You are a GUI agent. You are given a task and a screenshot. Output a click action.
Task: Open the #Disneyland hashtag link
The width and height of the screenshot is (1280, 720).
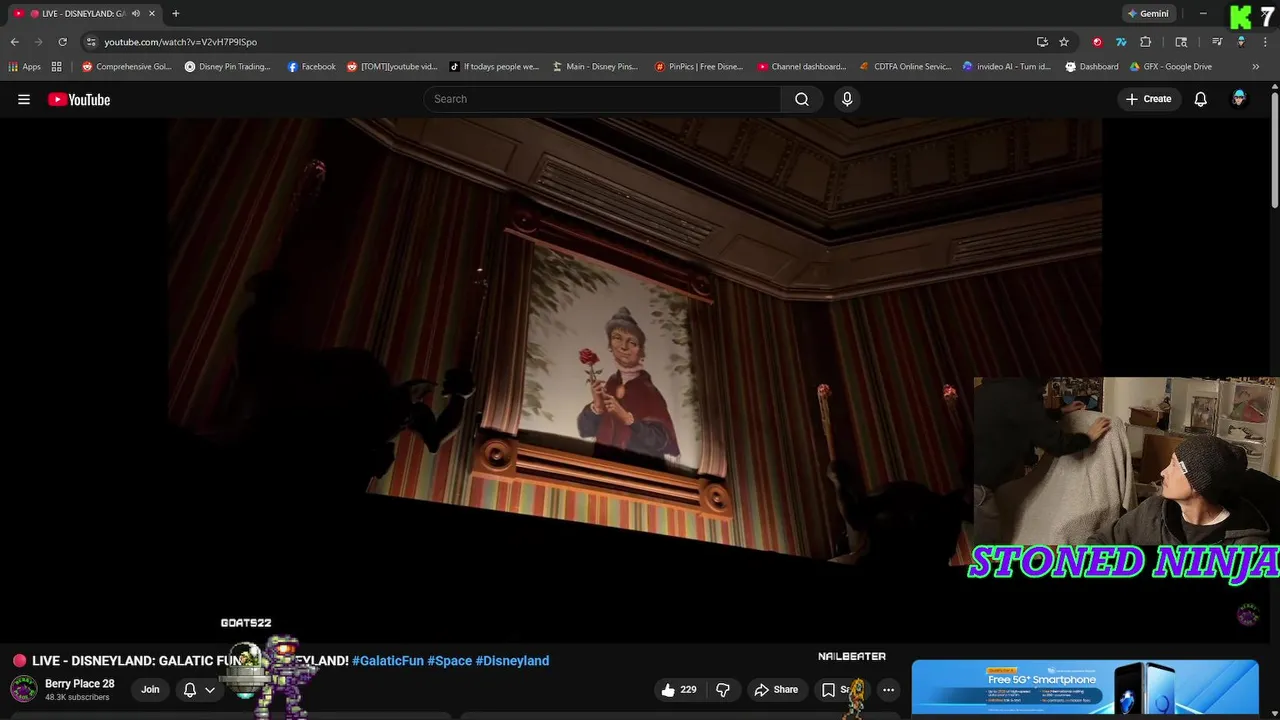pos(512,661)
